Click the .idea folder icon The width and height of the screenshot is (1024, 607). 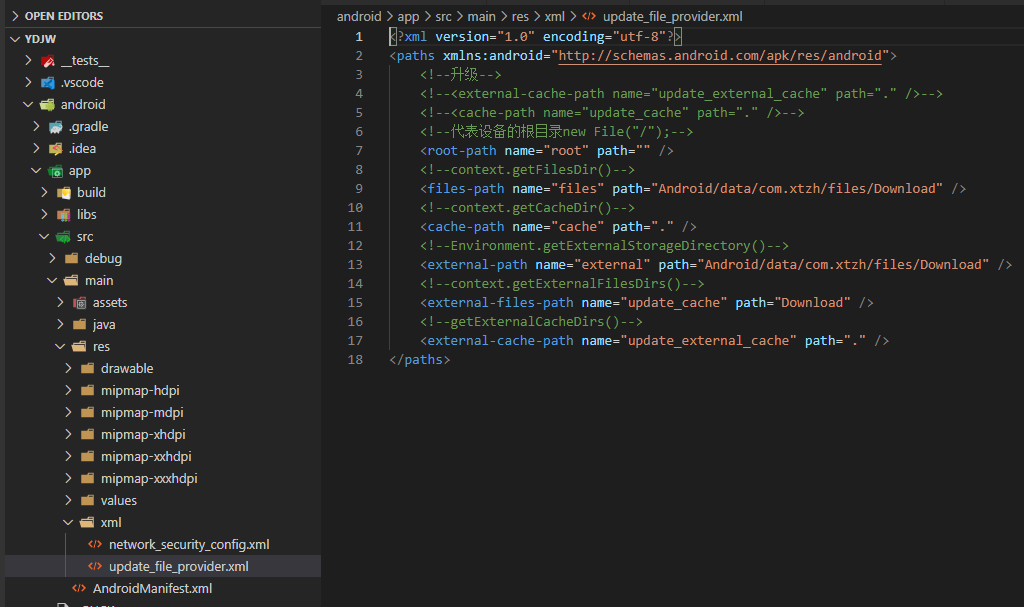point(56,149)
